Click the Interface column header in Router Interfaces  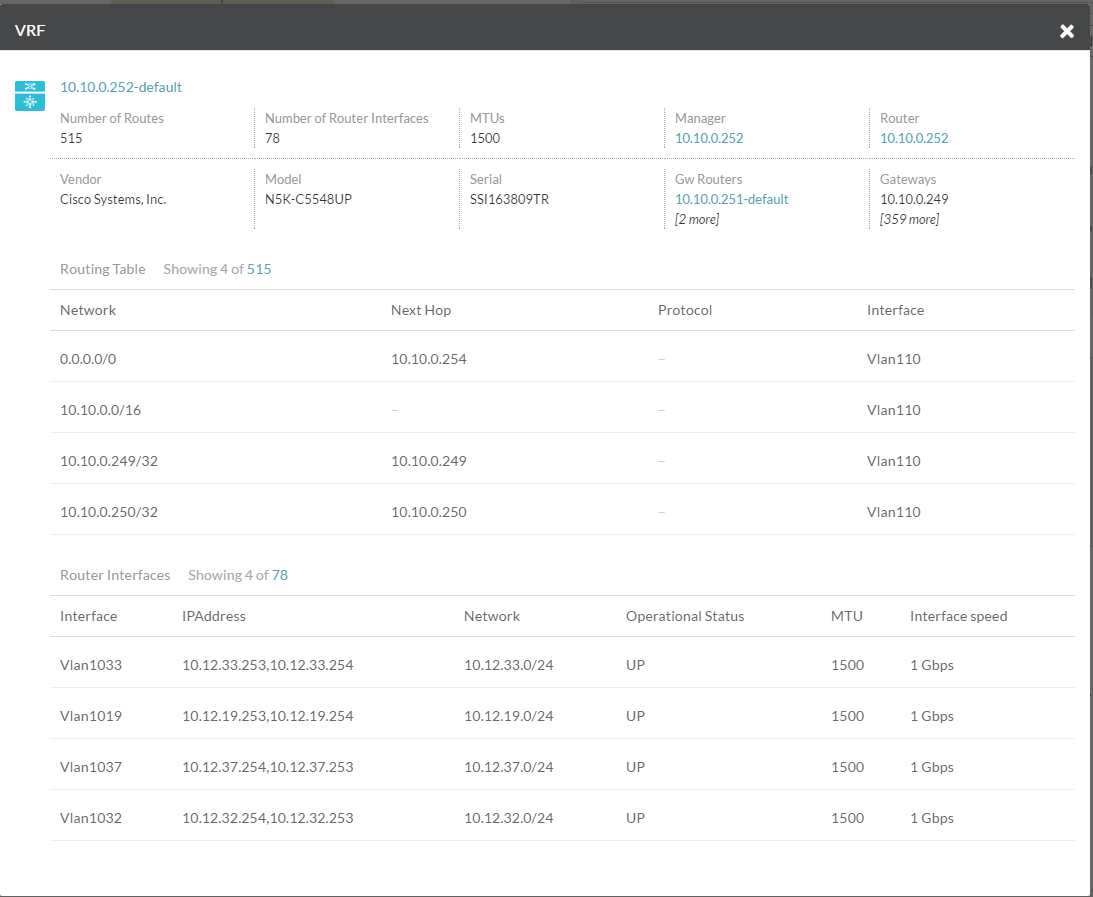[x=89, y=616]
